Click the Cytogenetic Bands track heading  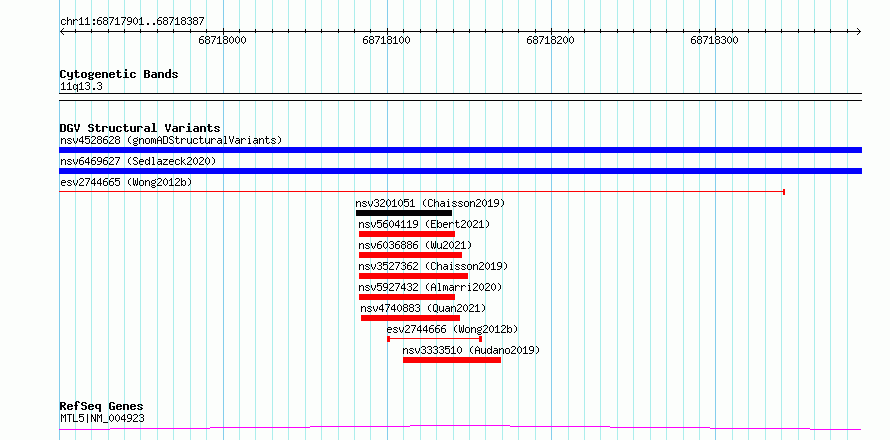pyautogui.click(x=119, y=74)
